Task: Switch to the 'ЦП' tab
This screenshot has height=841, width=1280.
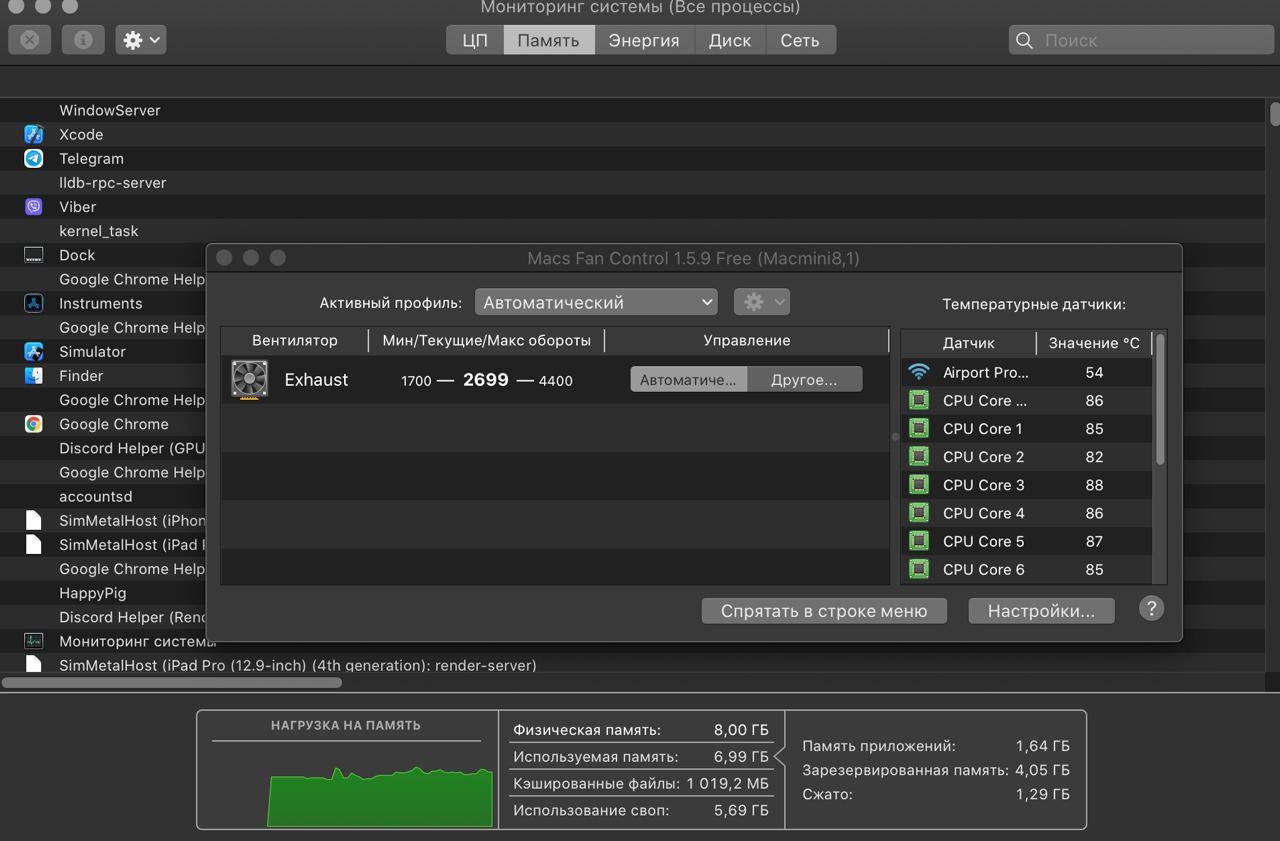Action: (x=475, y=40)
